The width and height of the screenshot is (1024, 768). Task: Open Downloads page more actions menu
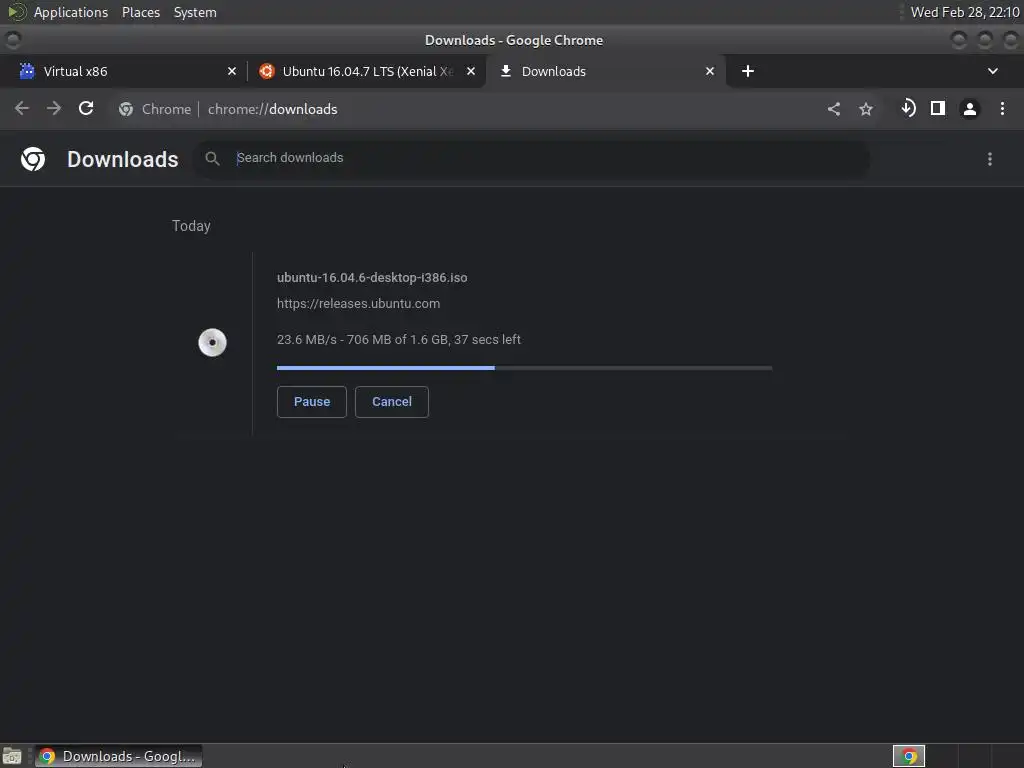click(990, 159)
